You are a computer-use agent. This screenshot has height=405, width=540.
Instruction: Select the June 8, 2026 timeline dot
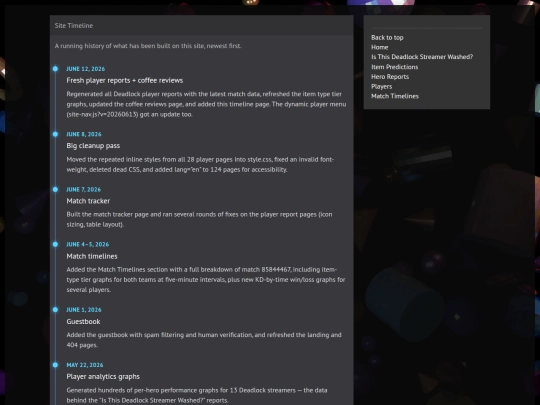[55, 134]
